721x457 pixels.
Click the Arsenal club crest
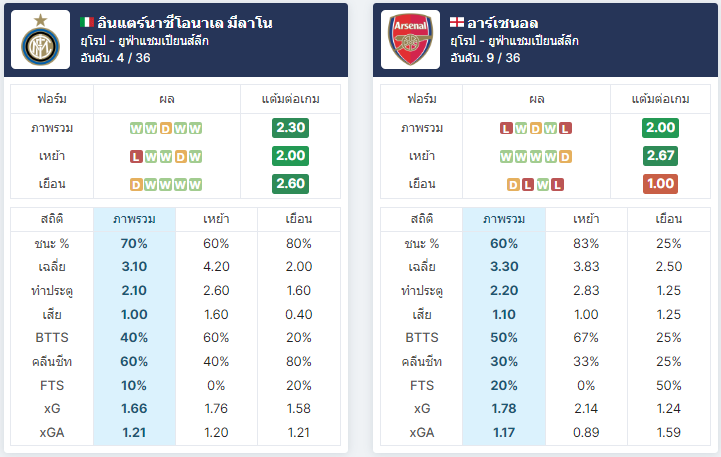pos(410,40)
